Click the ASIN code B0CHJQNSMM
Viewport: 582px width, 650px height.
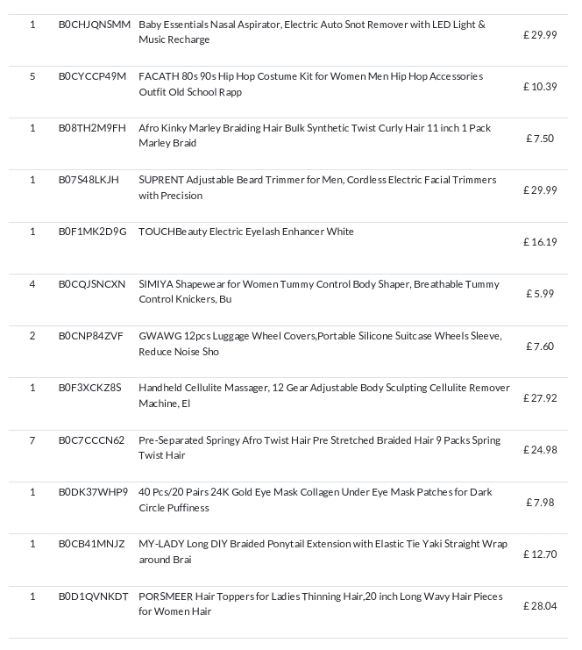(x=94, y=24)
